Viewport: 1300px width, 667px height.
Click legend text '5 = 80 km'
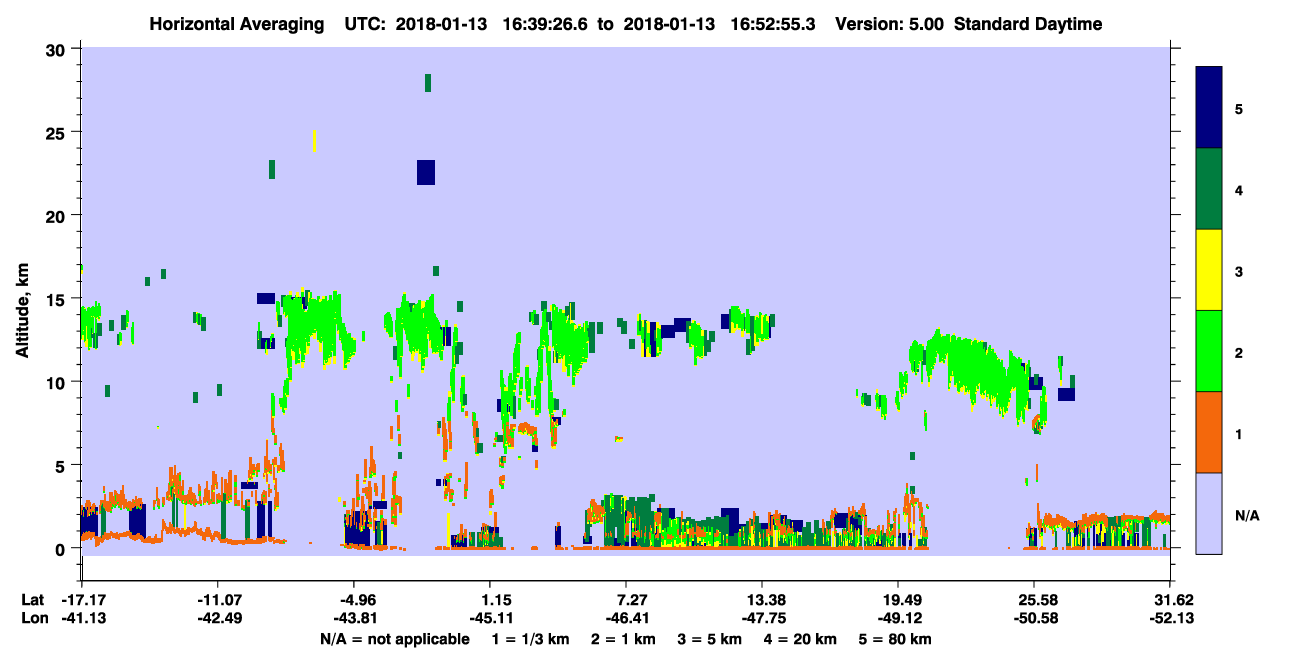click(895, 639)
